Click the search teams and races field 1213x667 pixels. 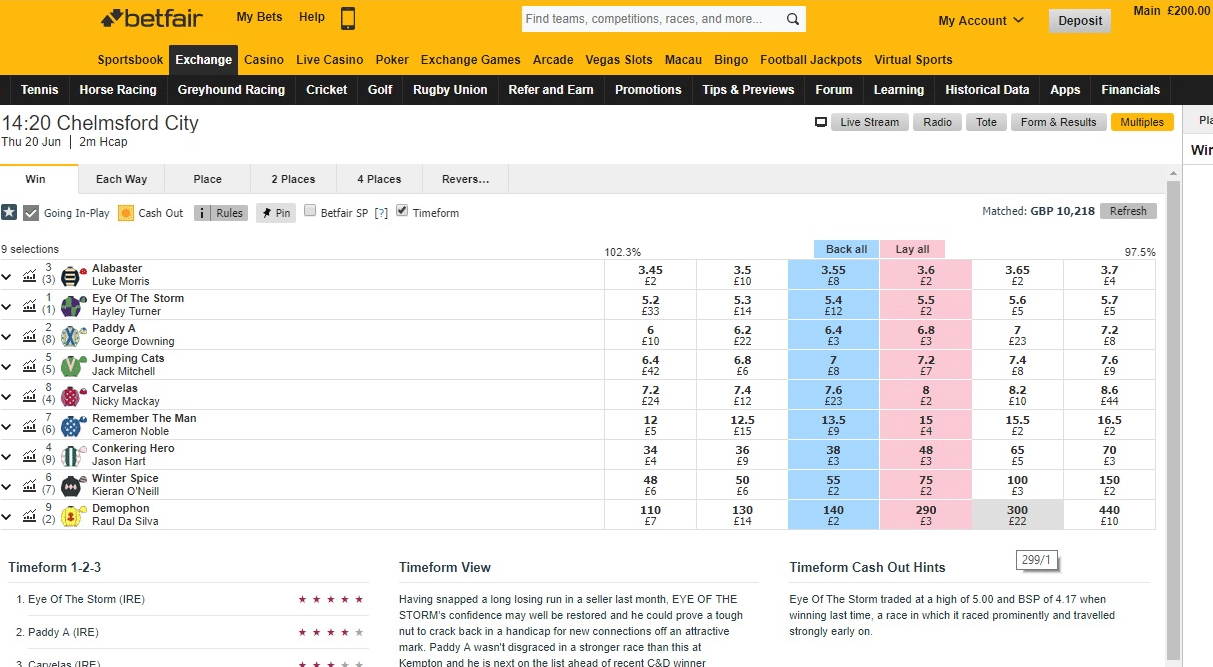[x=651, y=19]
